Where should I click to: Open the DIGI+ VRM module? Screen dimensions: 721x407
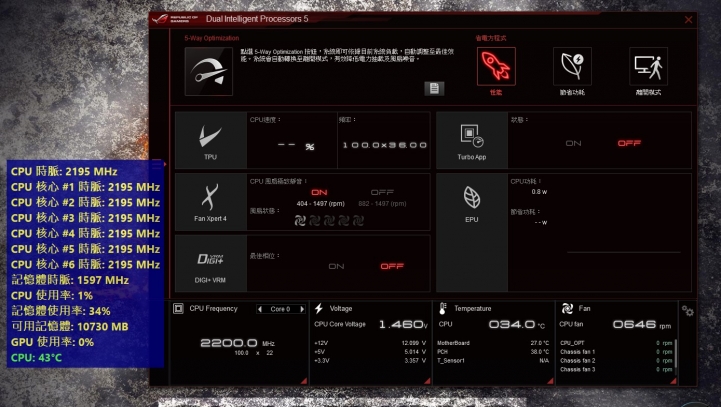coord(211,264)
